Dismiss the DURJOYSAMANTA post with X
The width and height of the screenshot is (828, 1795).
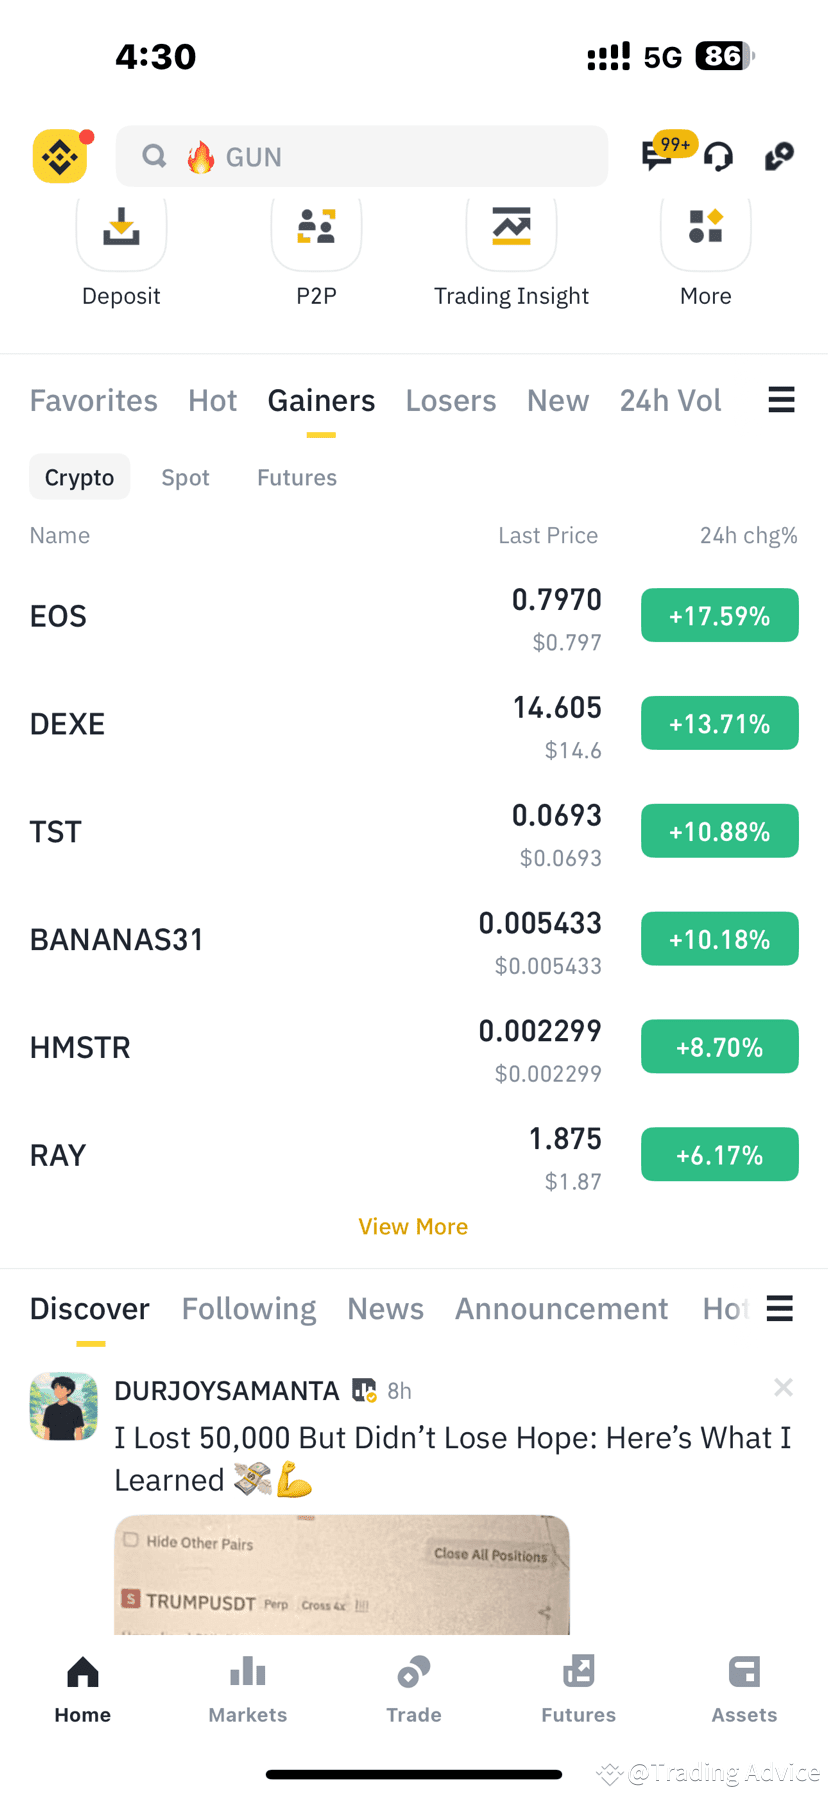click(783, 1387)
